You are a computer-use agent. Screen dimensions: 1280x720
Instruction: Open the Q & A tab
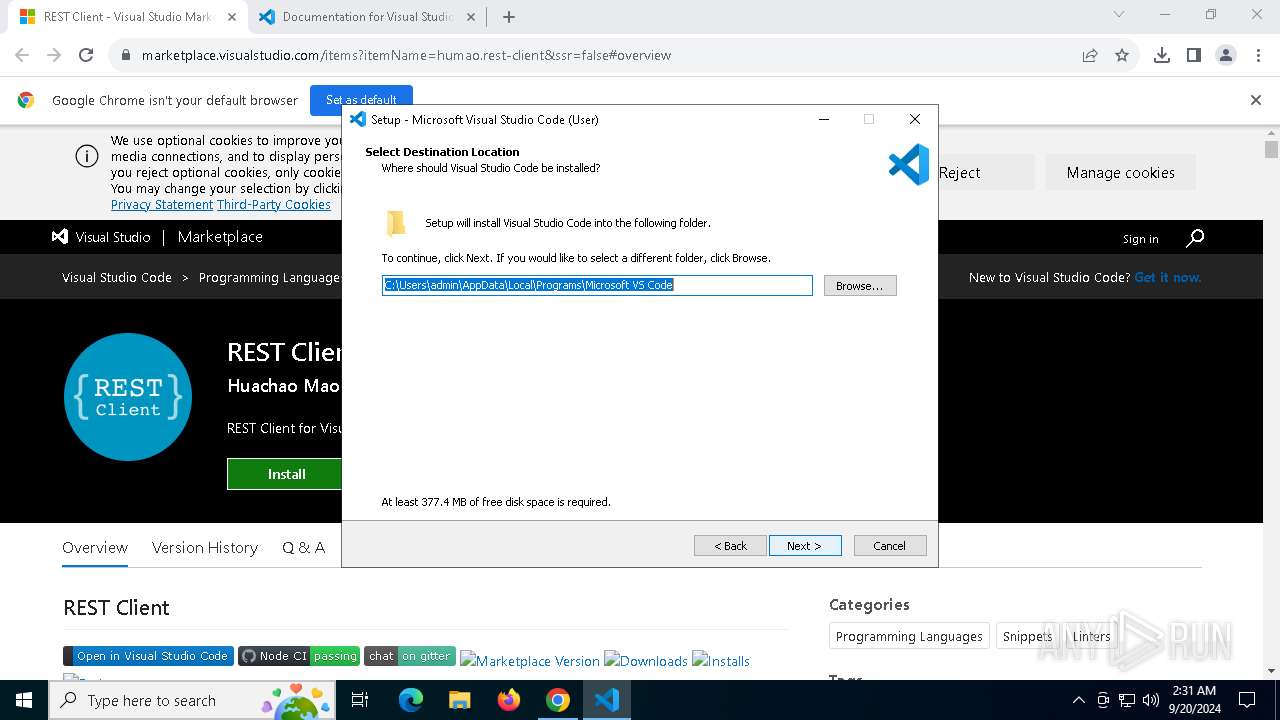coord(303,548)
